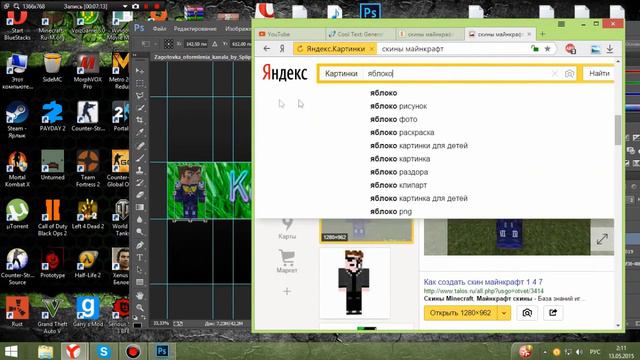Viewport: 640px width, 360px height.
Task: Select the Pen tool in Photoshop
Action: click(x=140, y=245)
